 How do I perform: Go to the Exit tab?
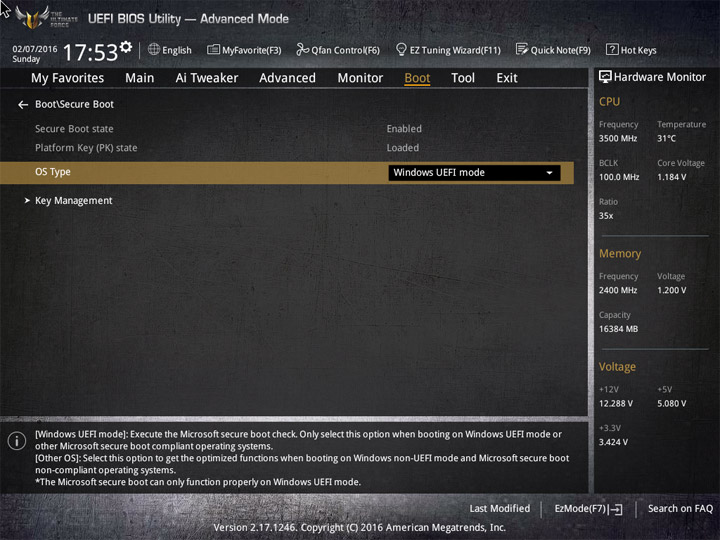click(x=507, y=78)
